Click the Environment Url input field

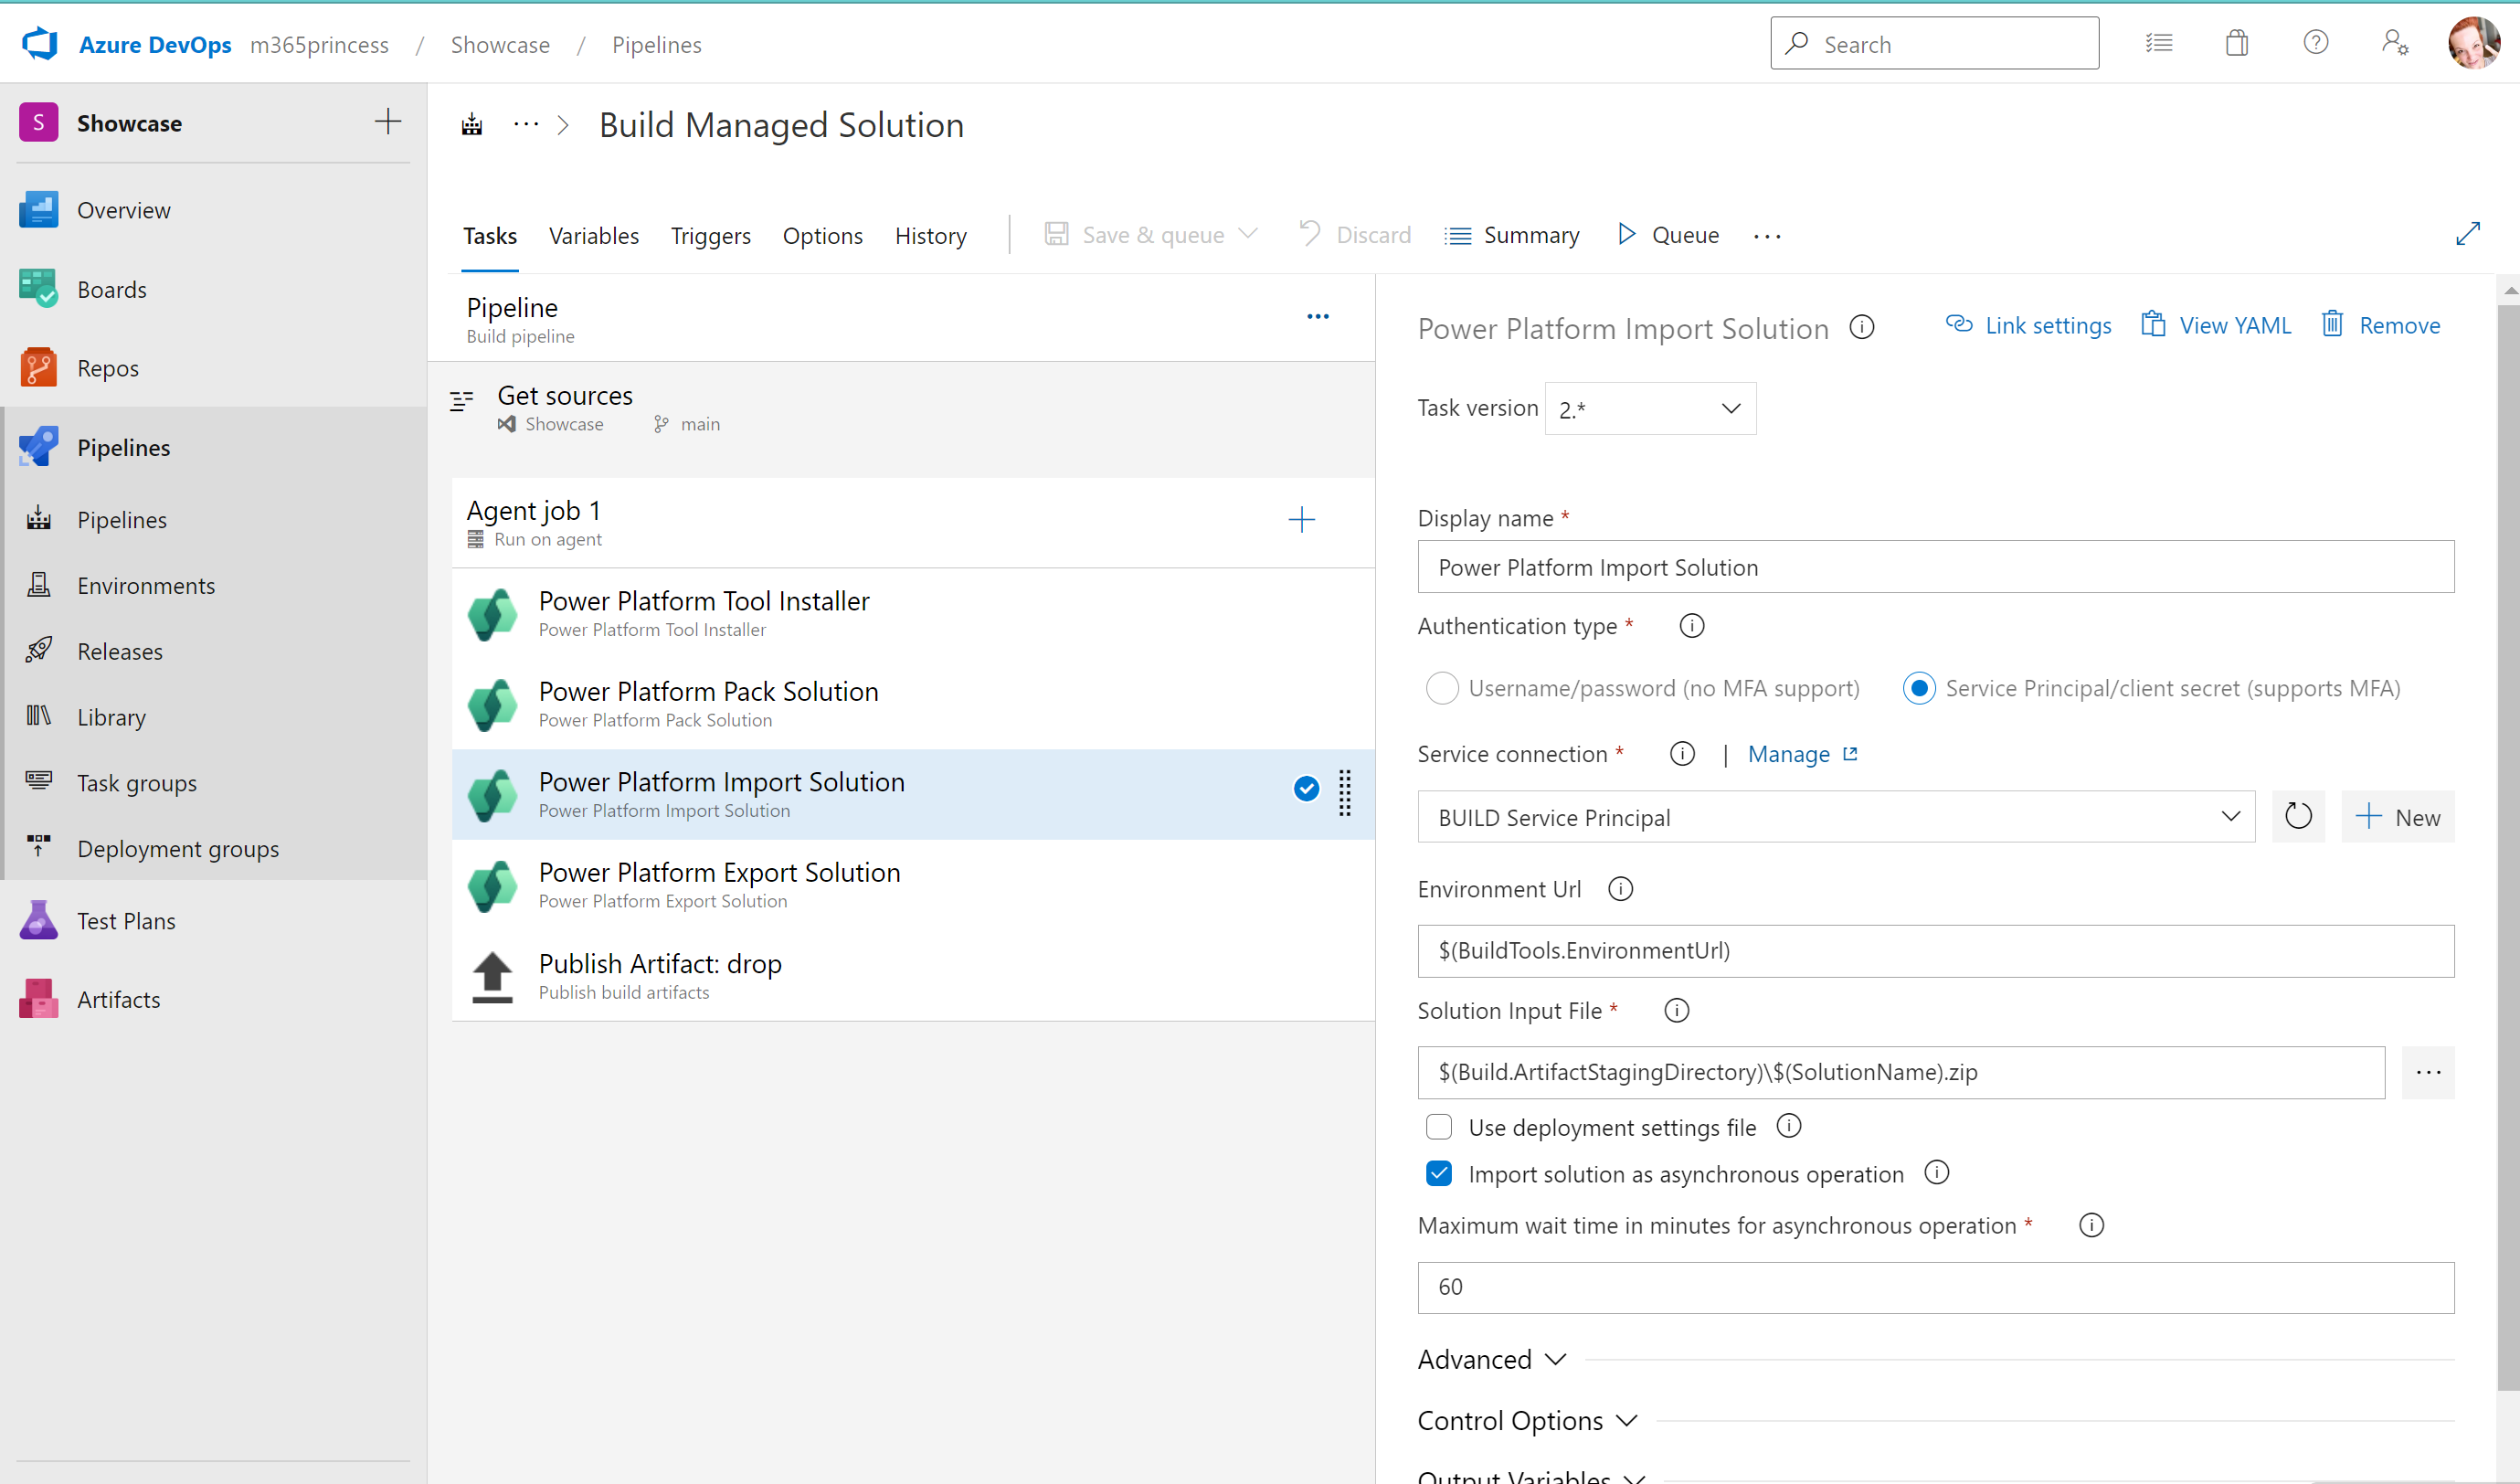coord(1935,950)
